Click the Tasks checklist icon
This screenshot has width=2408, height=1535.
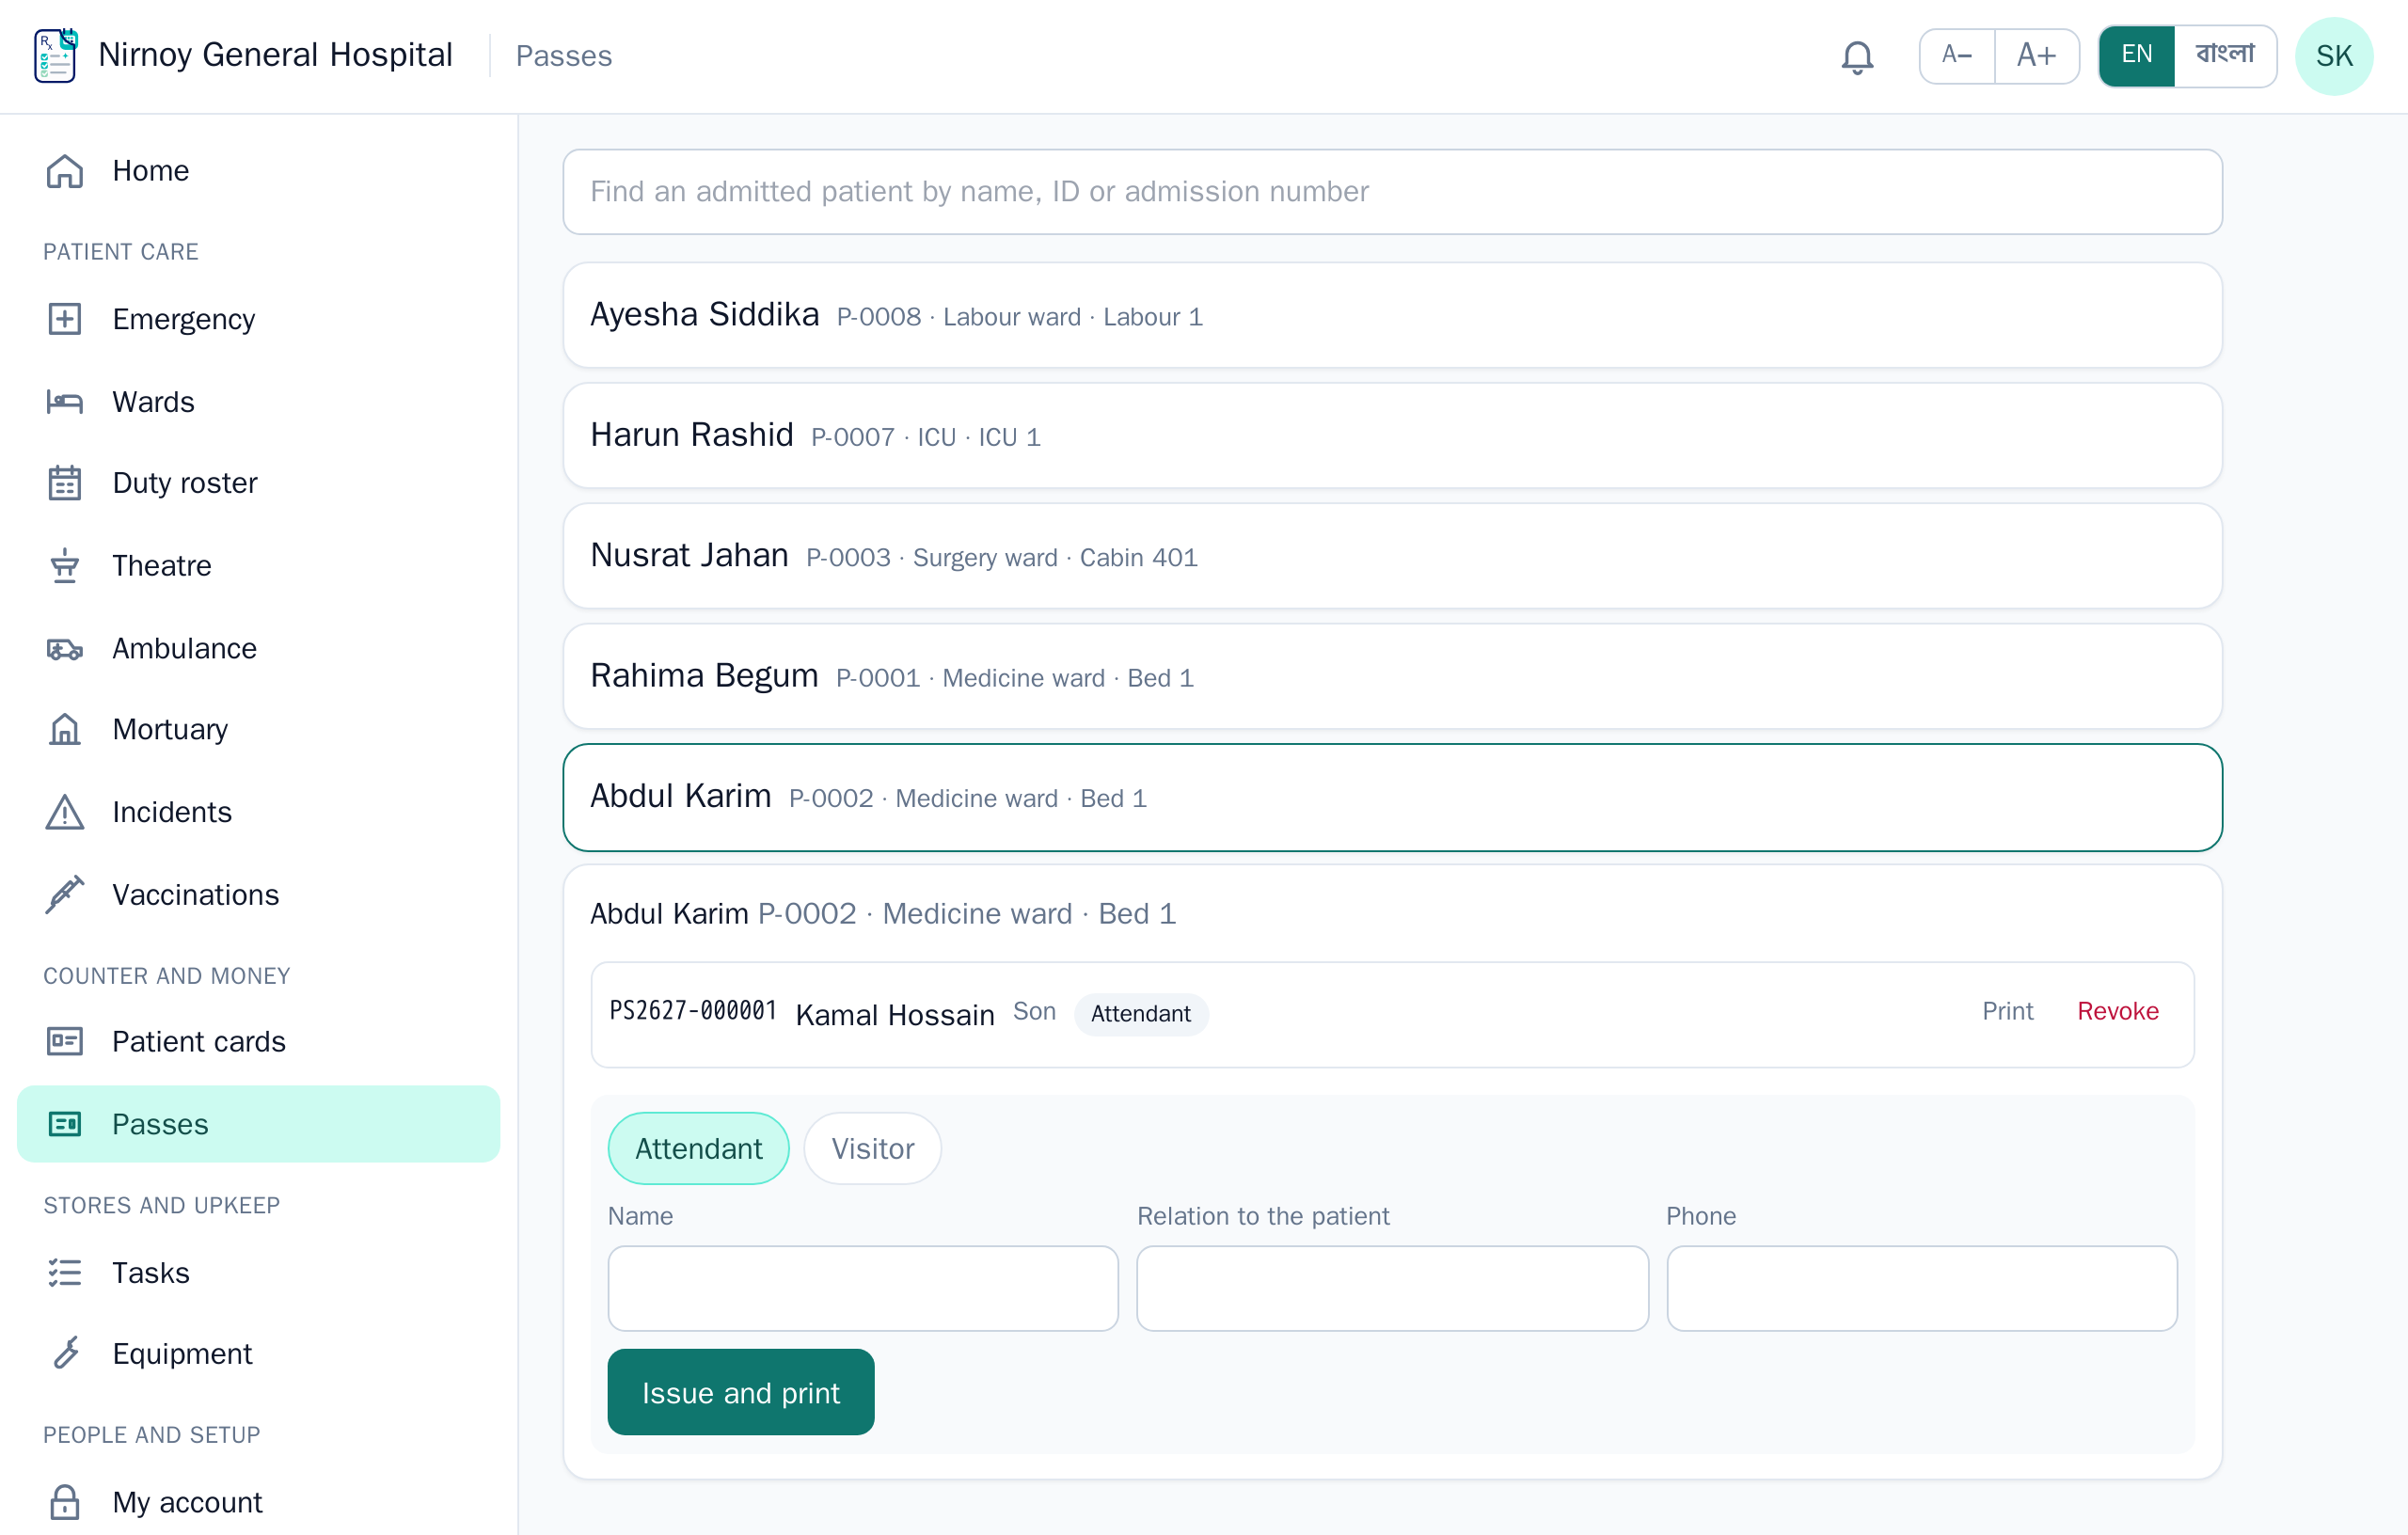65,1273
